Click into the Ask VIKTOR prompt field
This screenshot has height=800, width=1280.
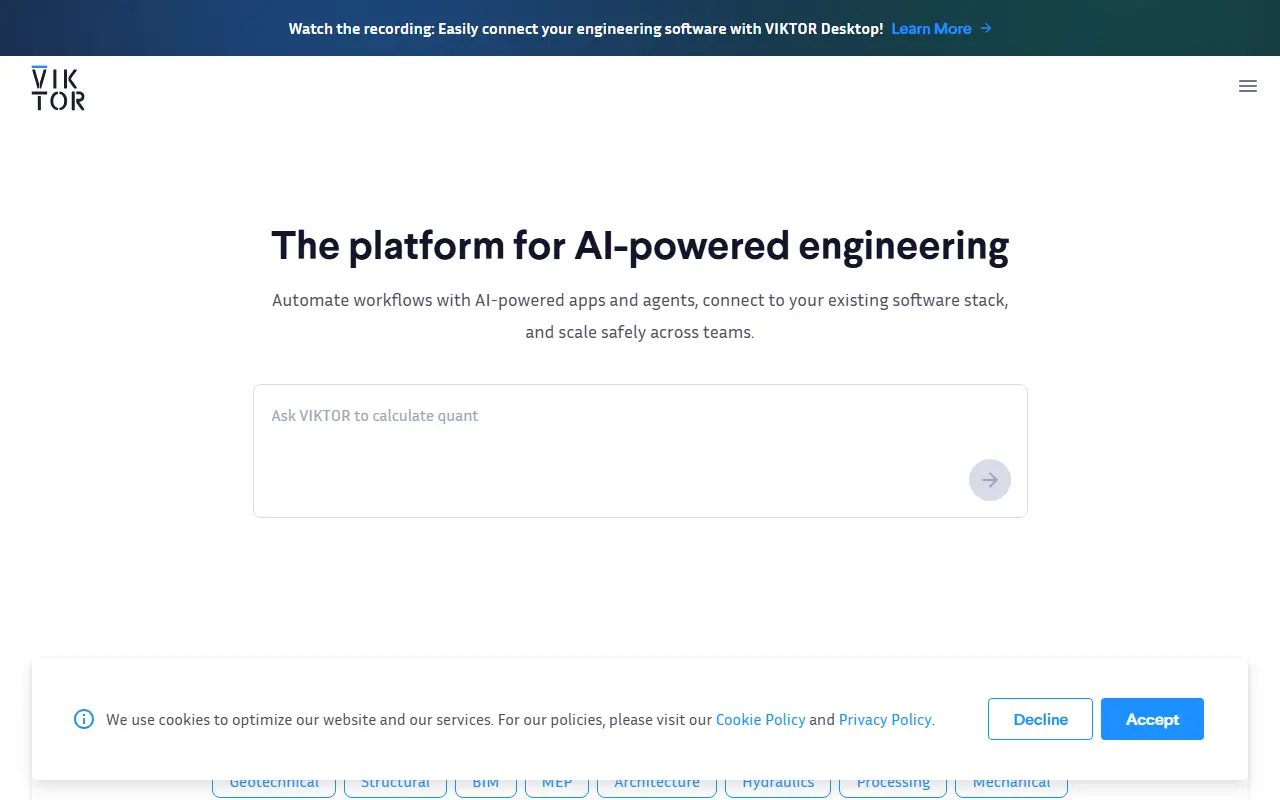[x=640, y=450]
